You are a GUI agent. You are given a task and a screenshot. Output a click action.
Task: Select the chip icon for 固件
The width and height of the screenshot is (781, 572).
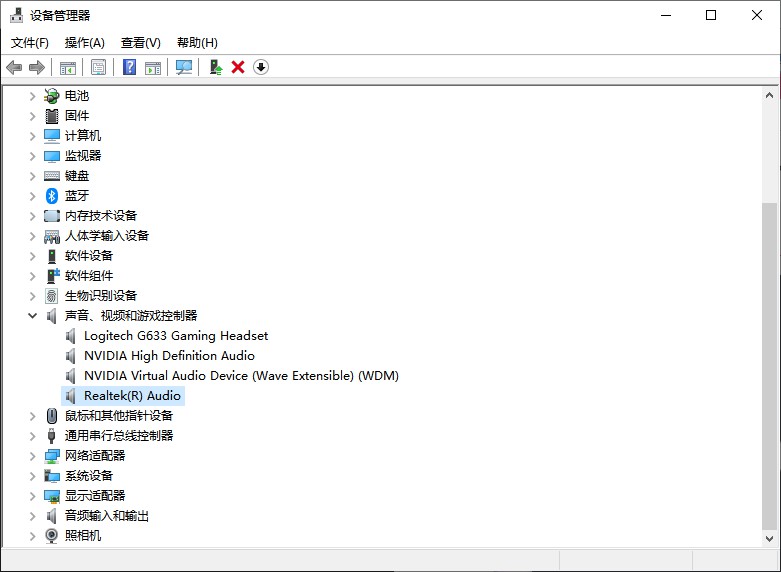click(x=52, y=116)
